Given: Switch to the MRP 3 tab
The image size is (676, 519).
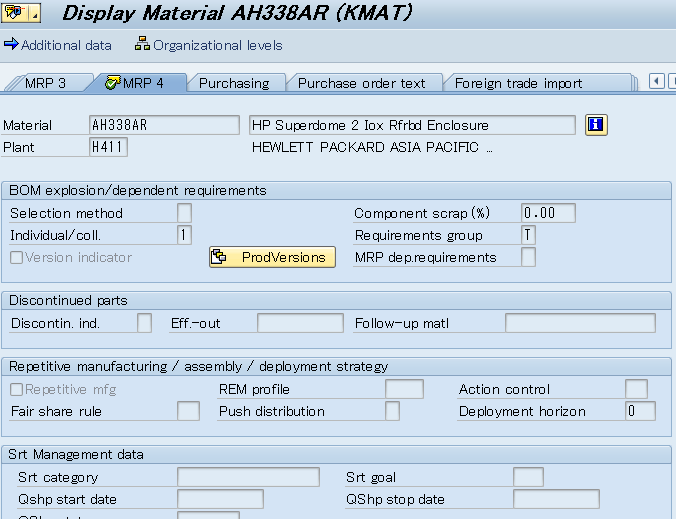Looking at the screenshot, I should (x=45, y=83).
